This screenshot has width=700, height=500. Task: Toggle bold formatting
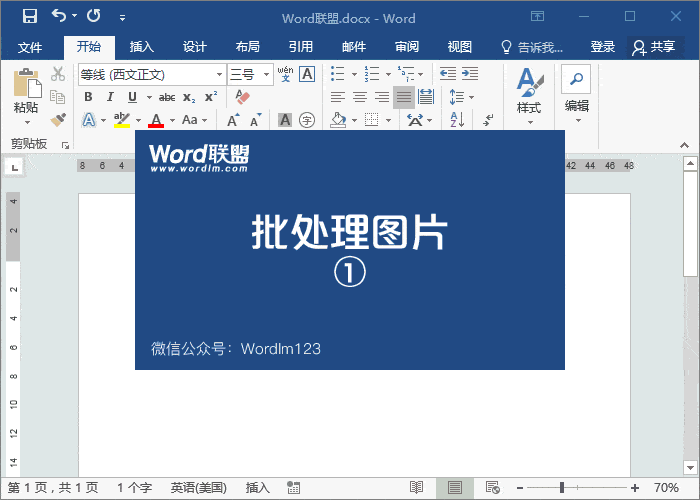88,97
